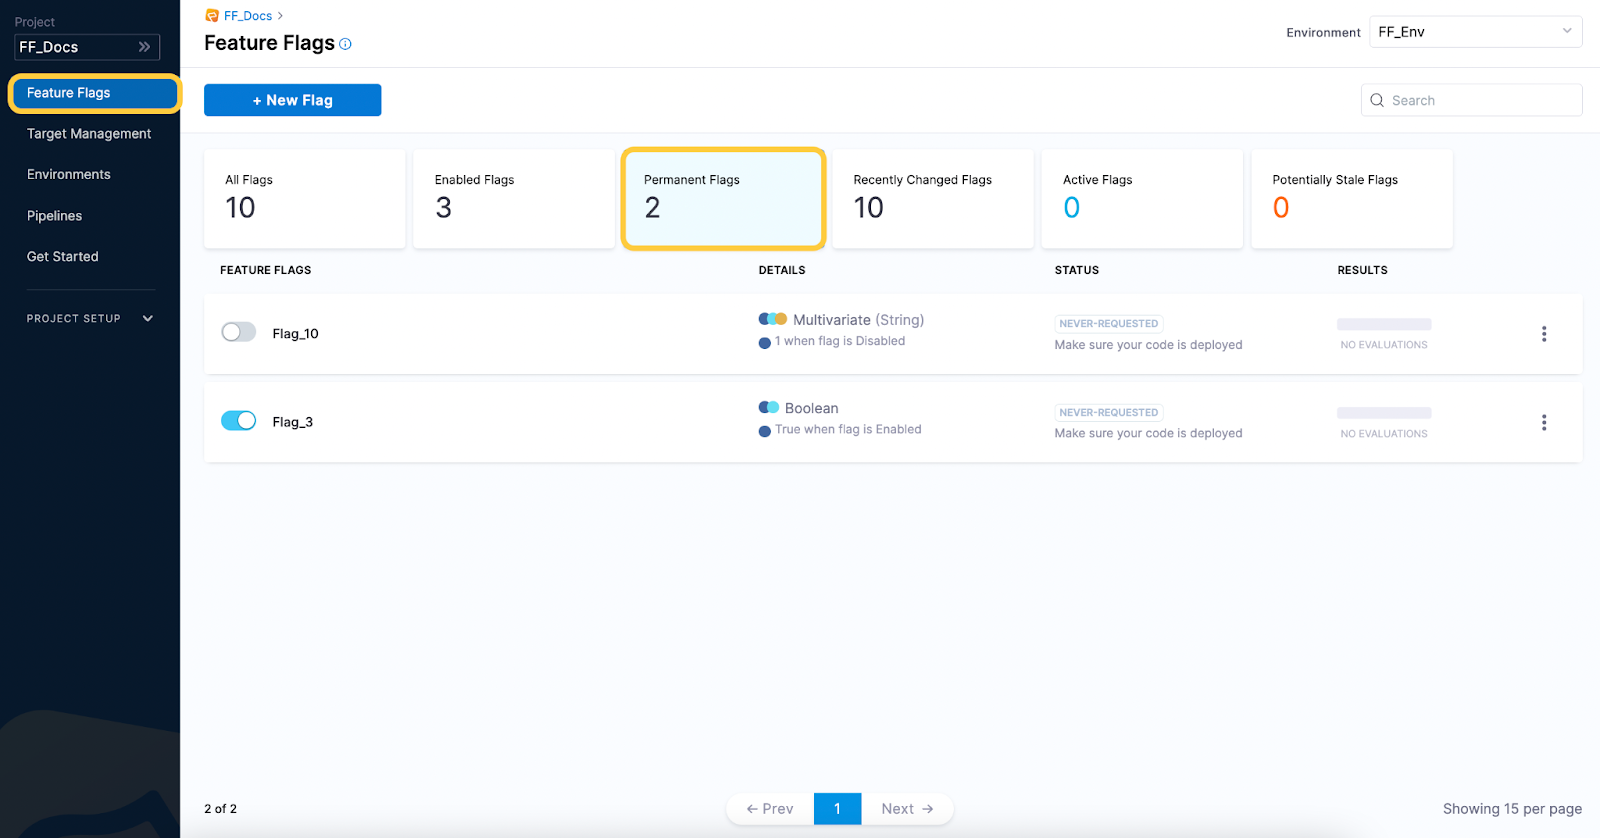The height and width of the screenshot is (838, 1600).
Task: Click the FF_Docs project icon in breadcrumb
Action: click(212, 16)
